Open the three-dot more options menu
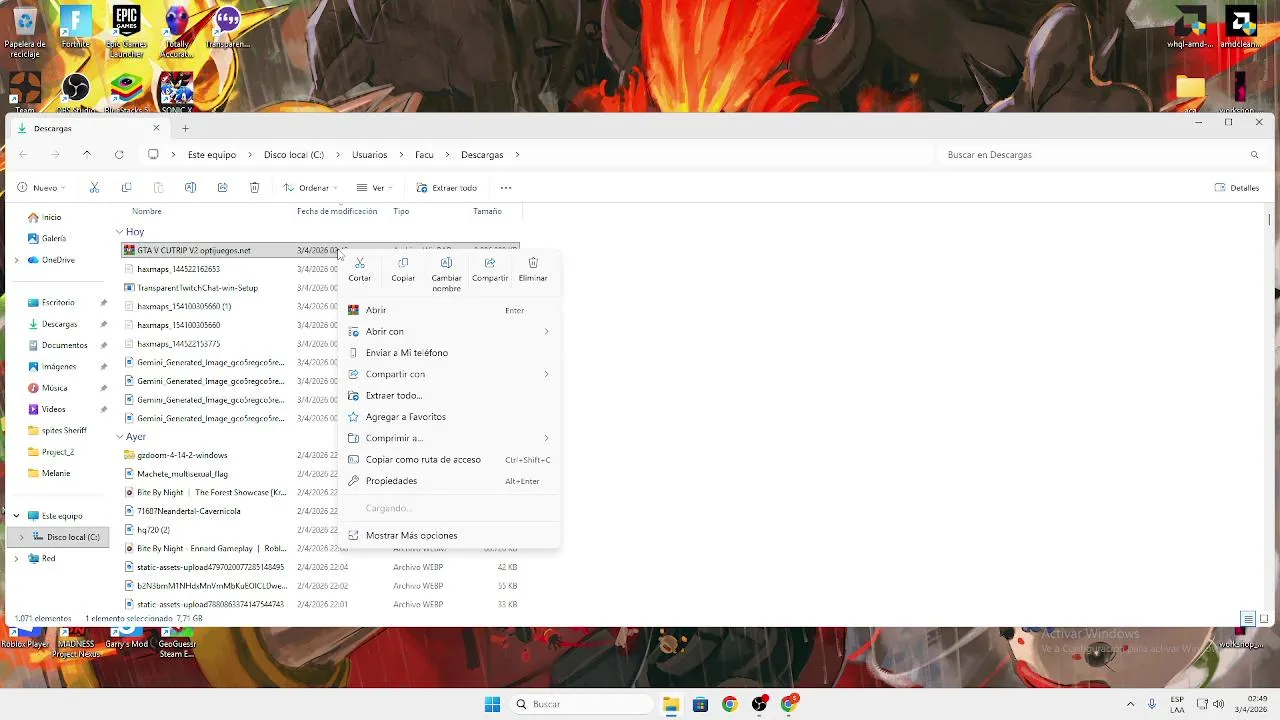1280x720 pixels. click(x=506, y=188)
